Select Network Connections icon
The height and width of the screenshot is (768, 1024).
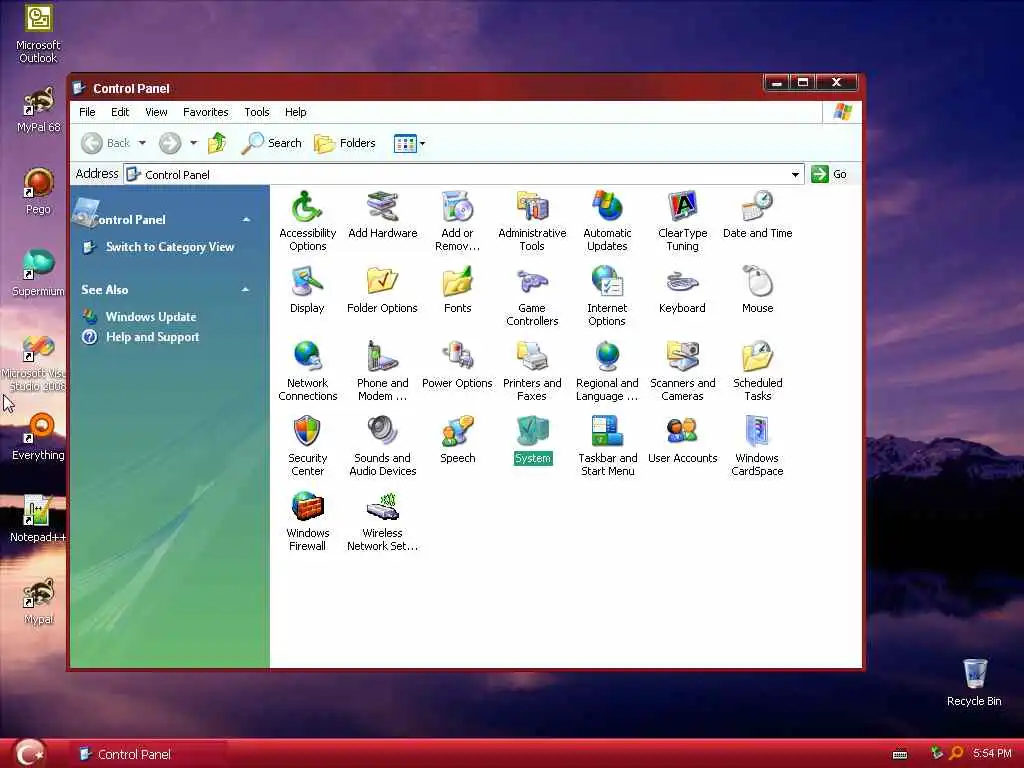point(307,371)
